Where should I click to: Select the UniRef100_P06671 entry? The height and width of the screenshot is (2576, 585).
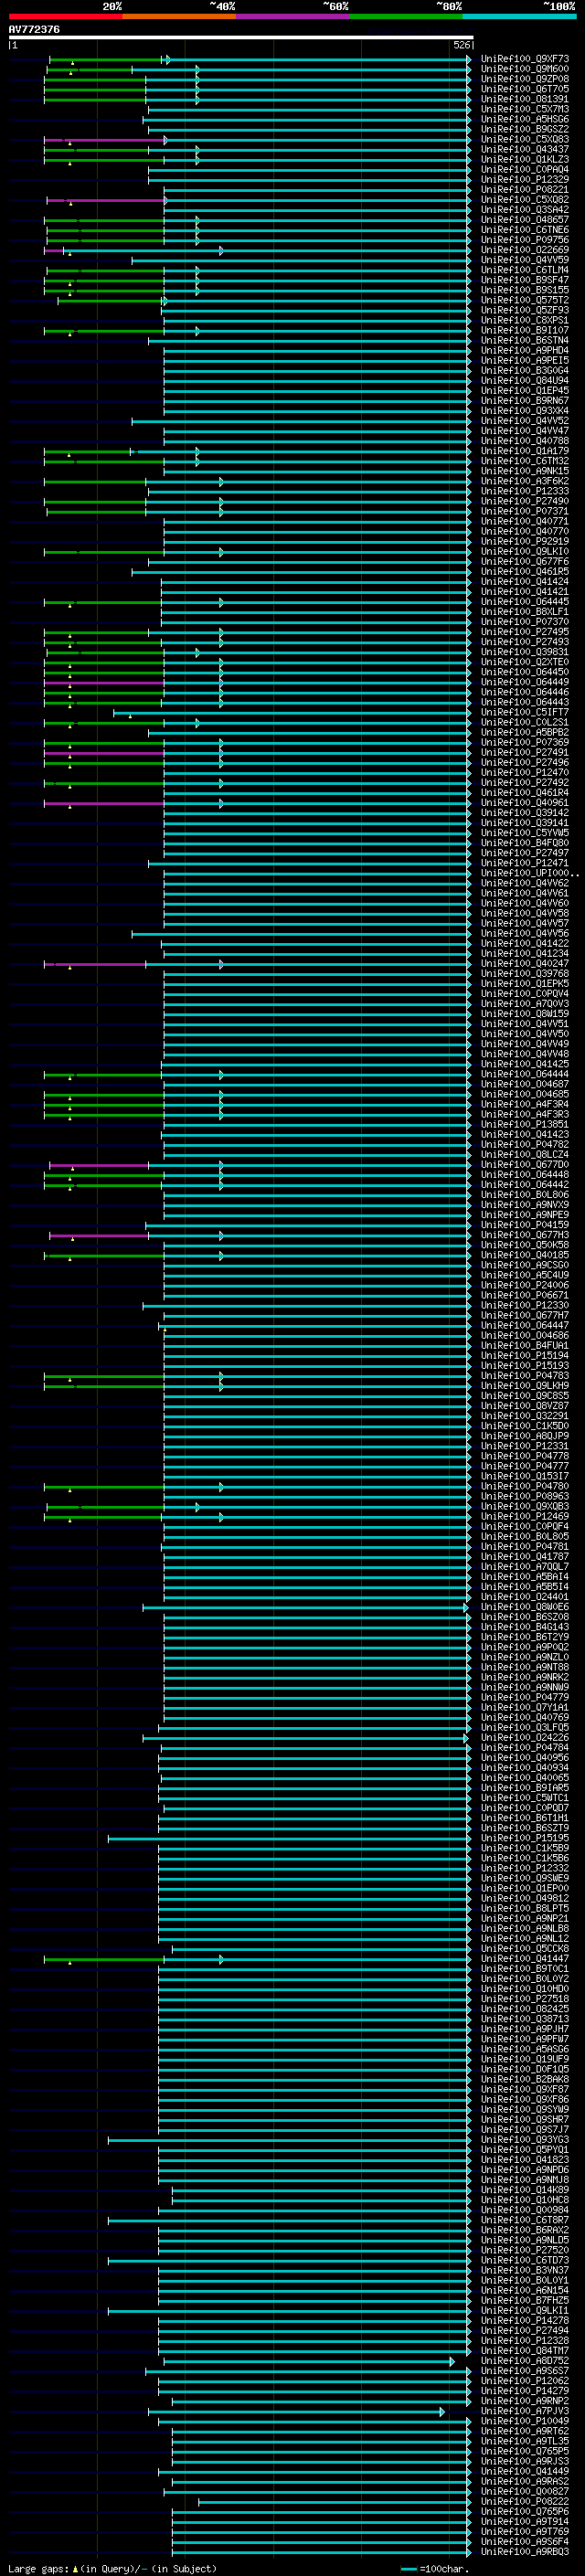pos(524,1295)
